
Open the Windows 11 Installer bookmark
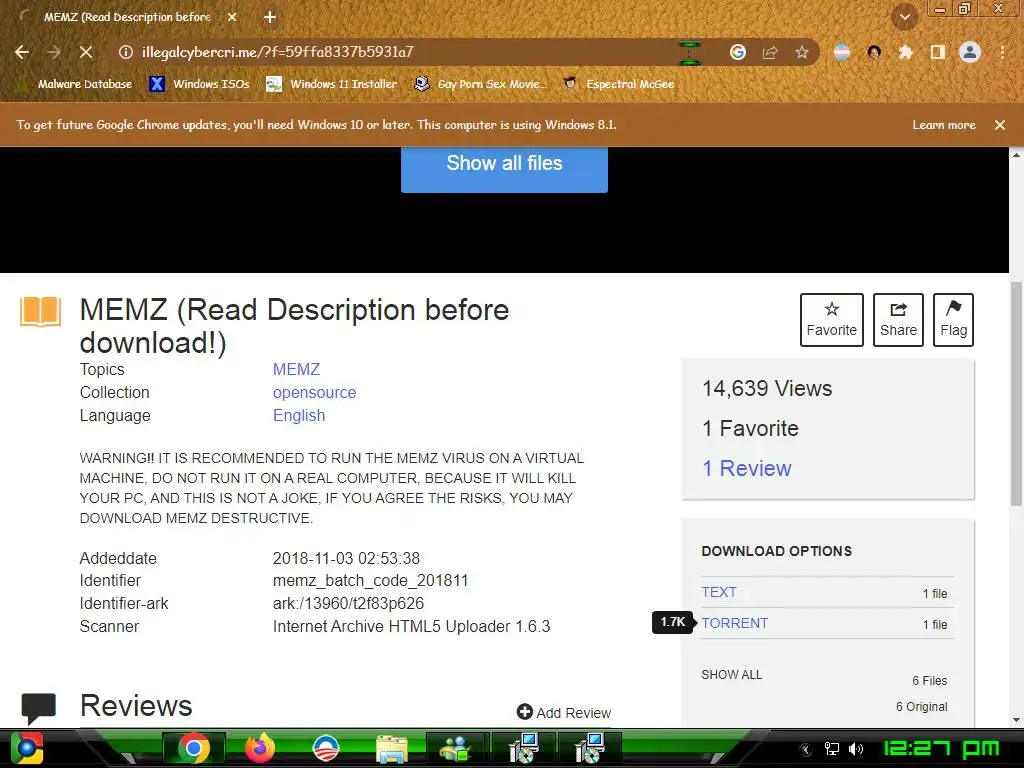coord(332,84)
